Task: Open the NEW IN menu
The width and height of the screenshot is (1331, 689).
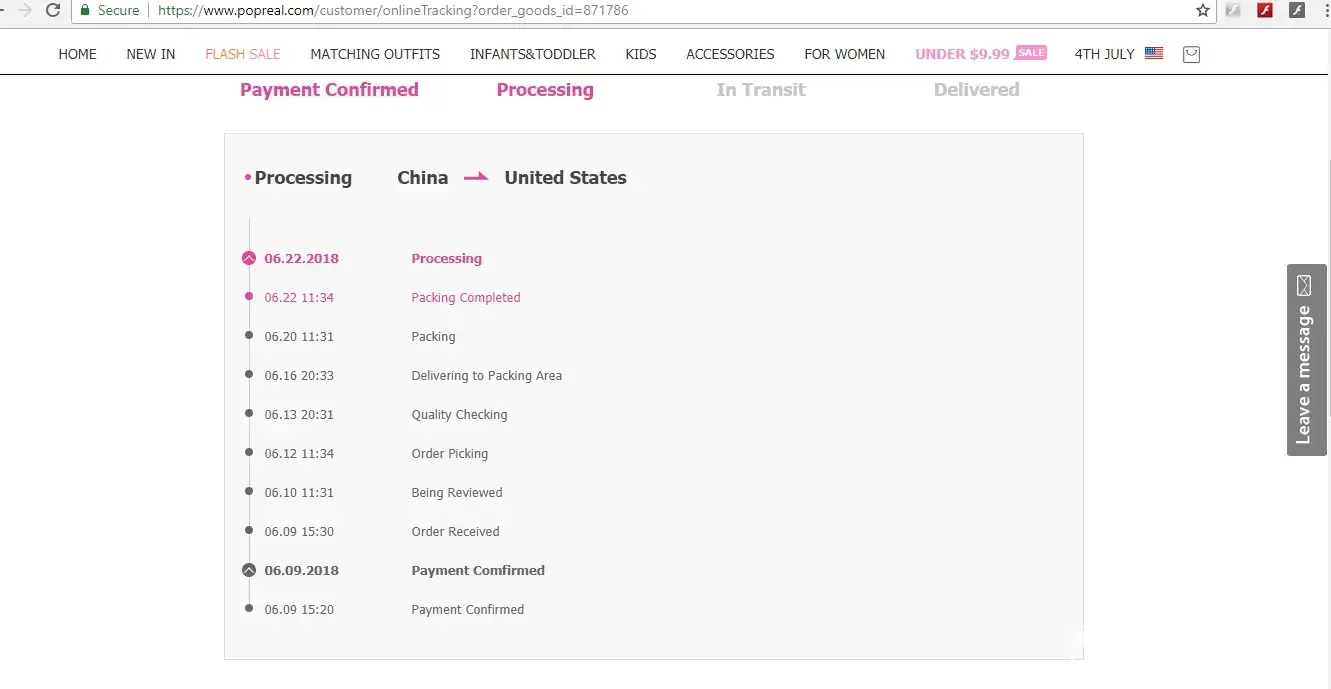Action: tap(151, 54)
